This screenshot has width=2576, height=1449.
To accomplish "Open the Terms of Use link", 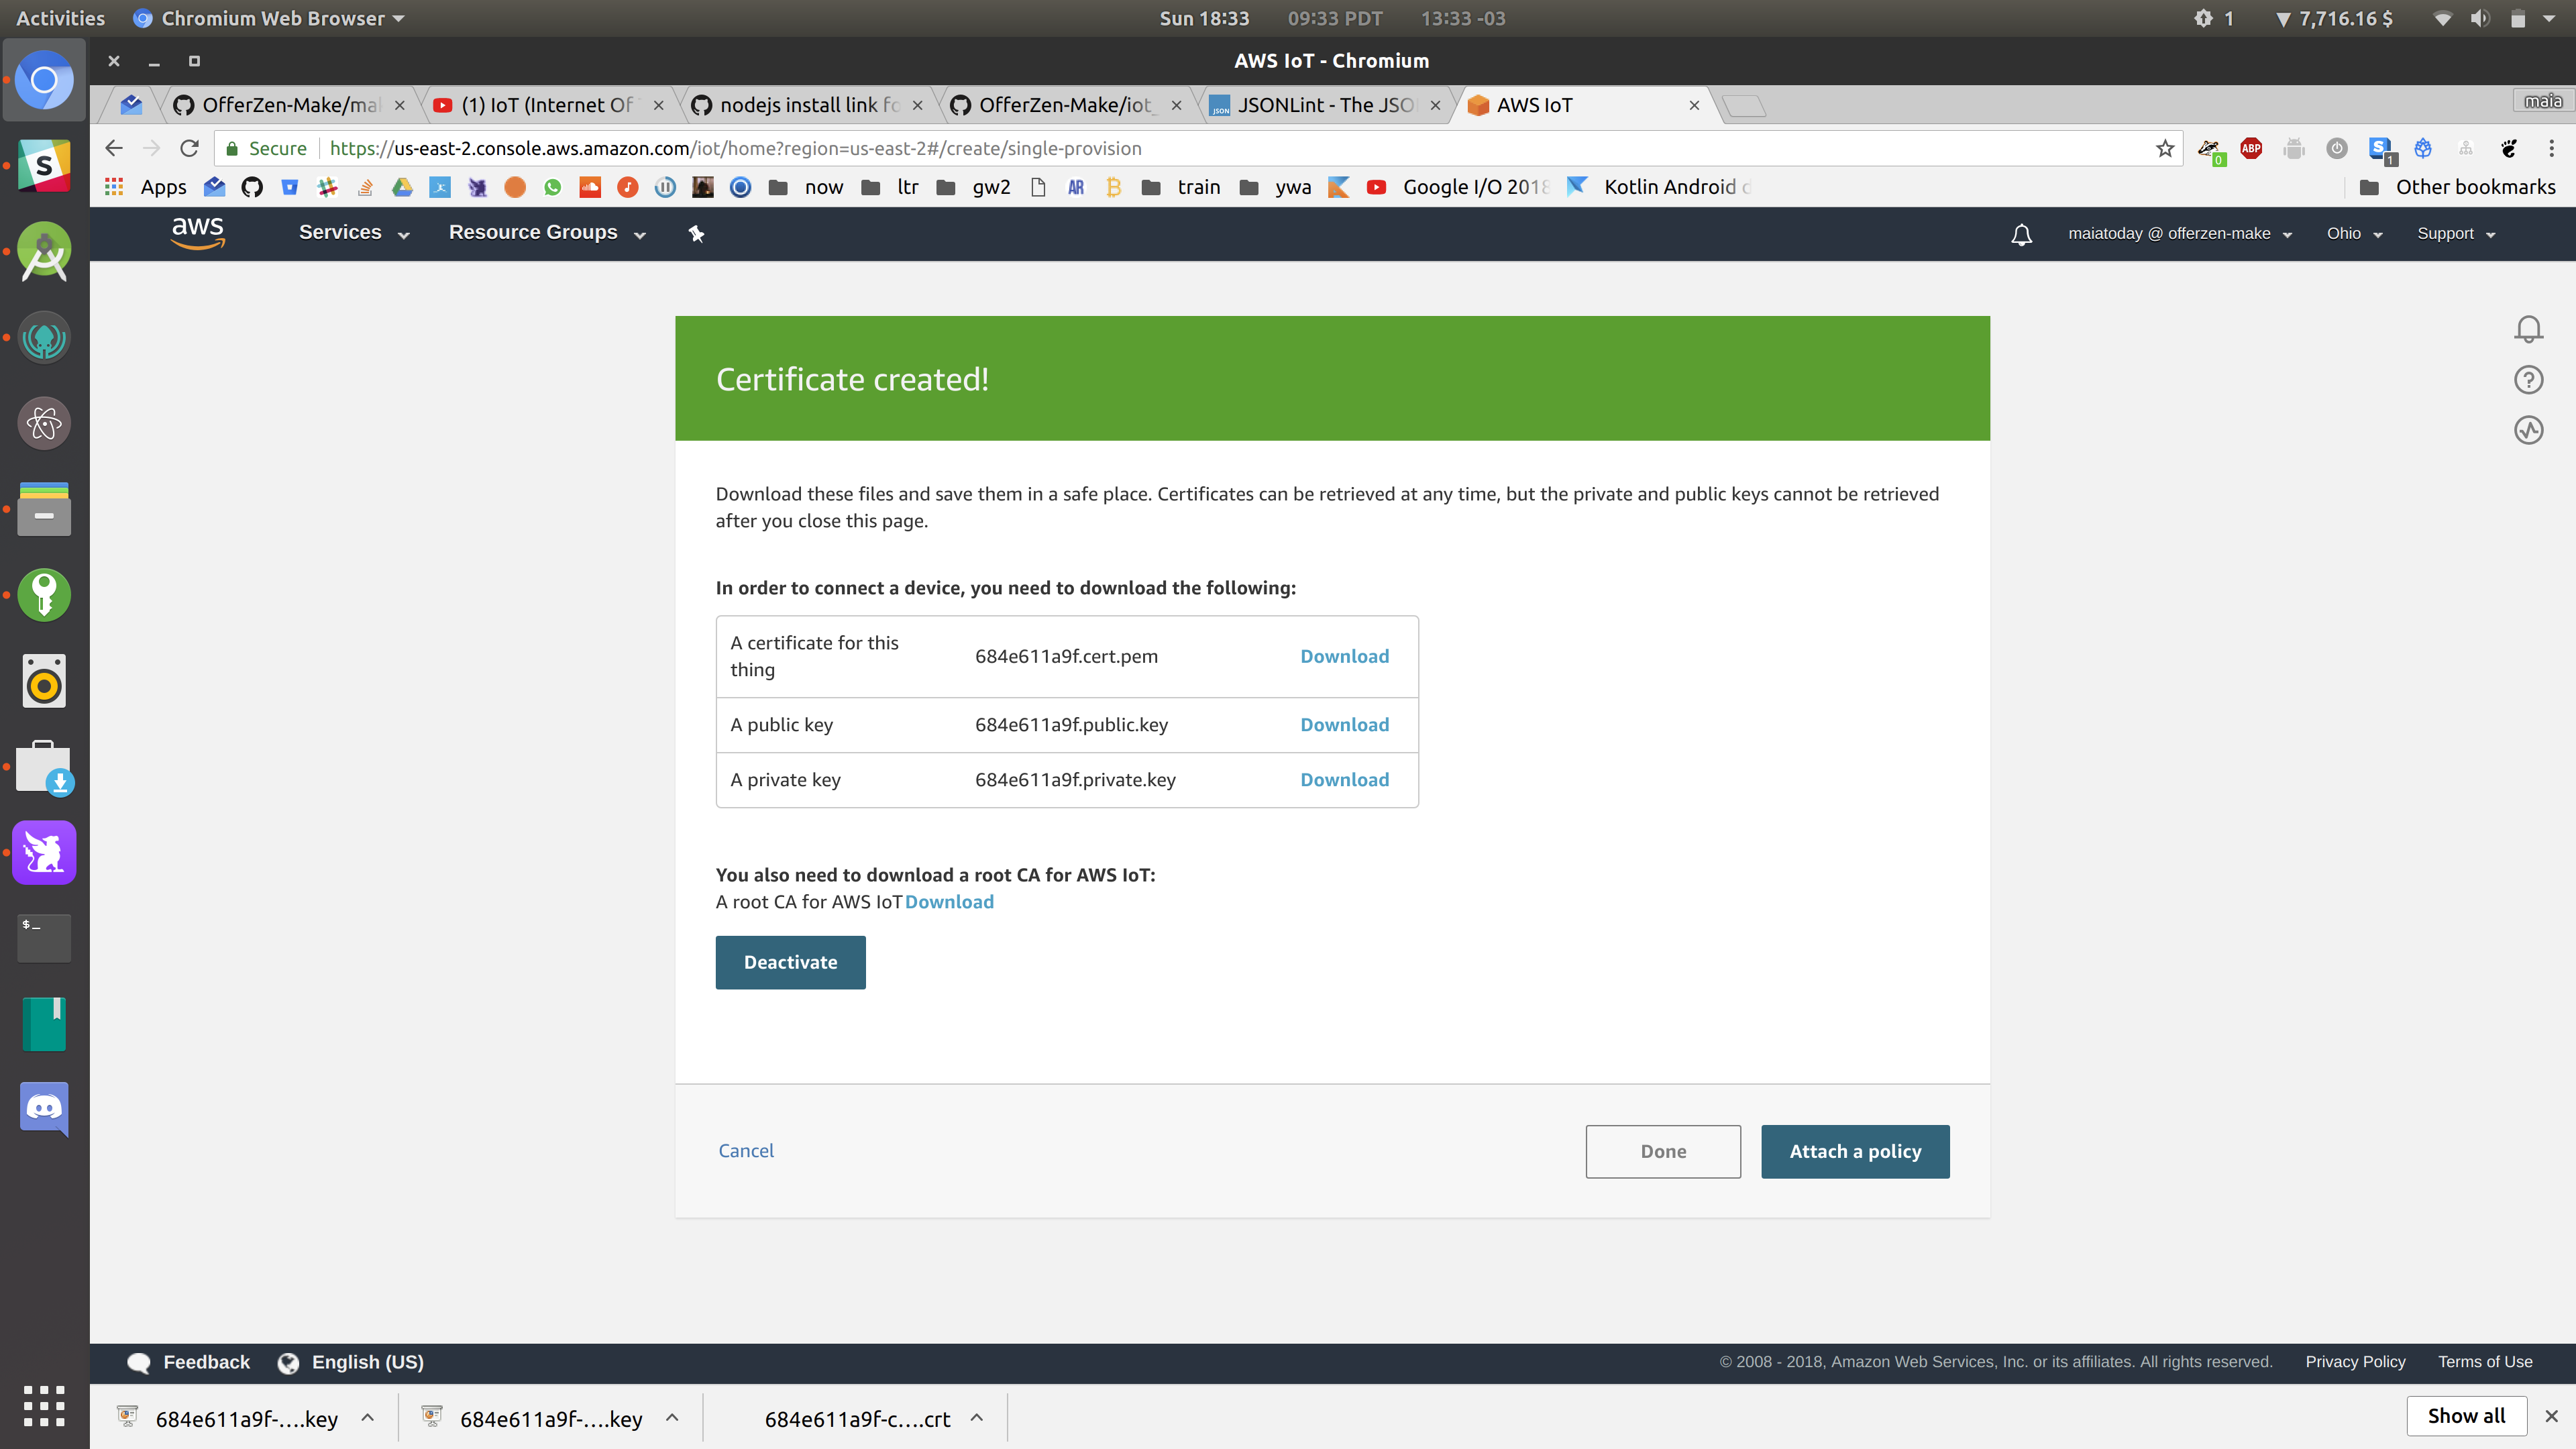I will 2485,1362.
